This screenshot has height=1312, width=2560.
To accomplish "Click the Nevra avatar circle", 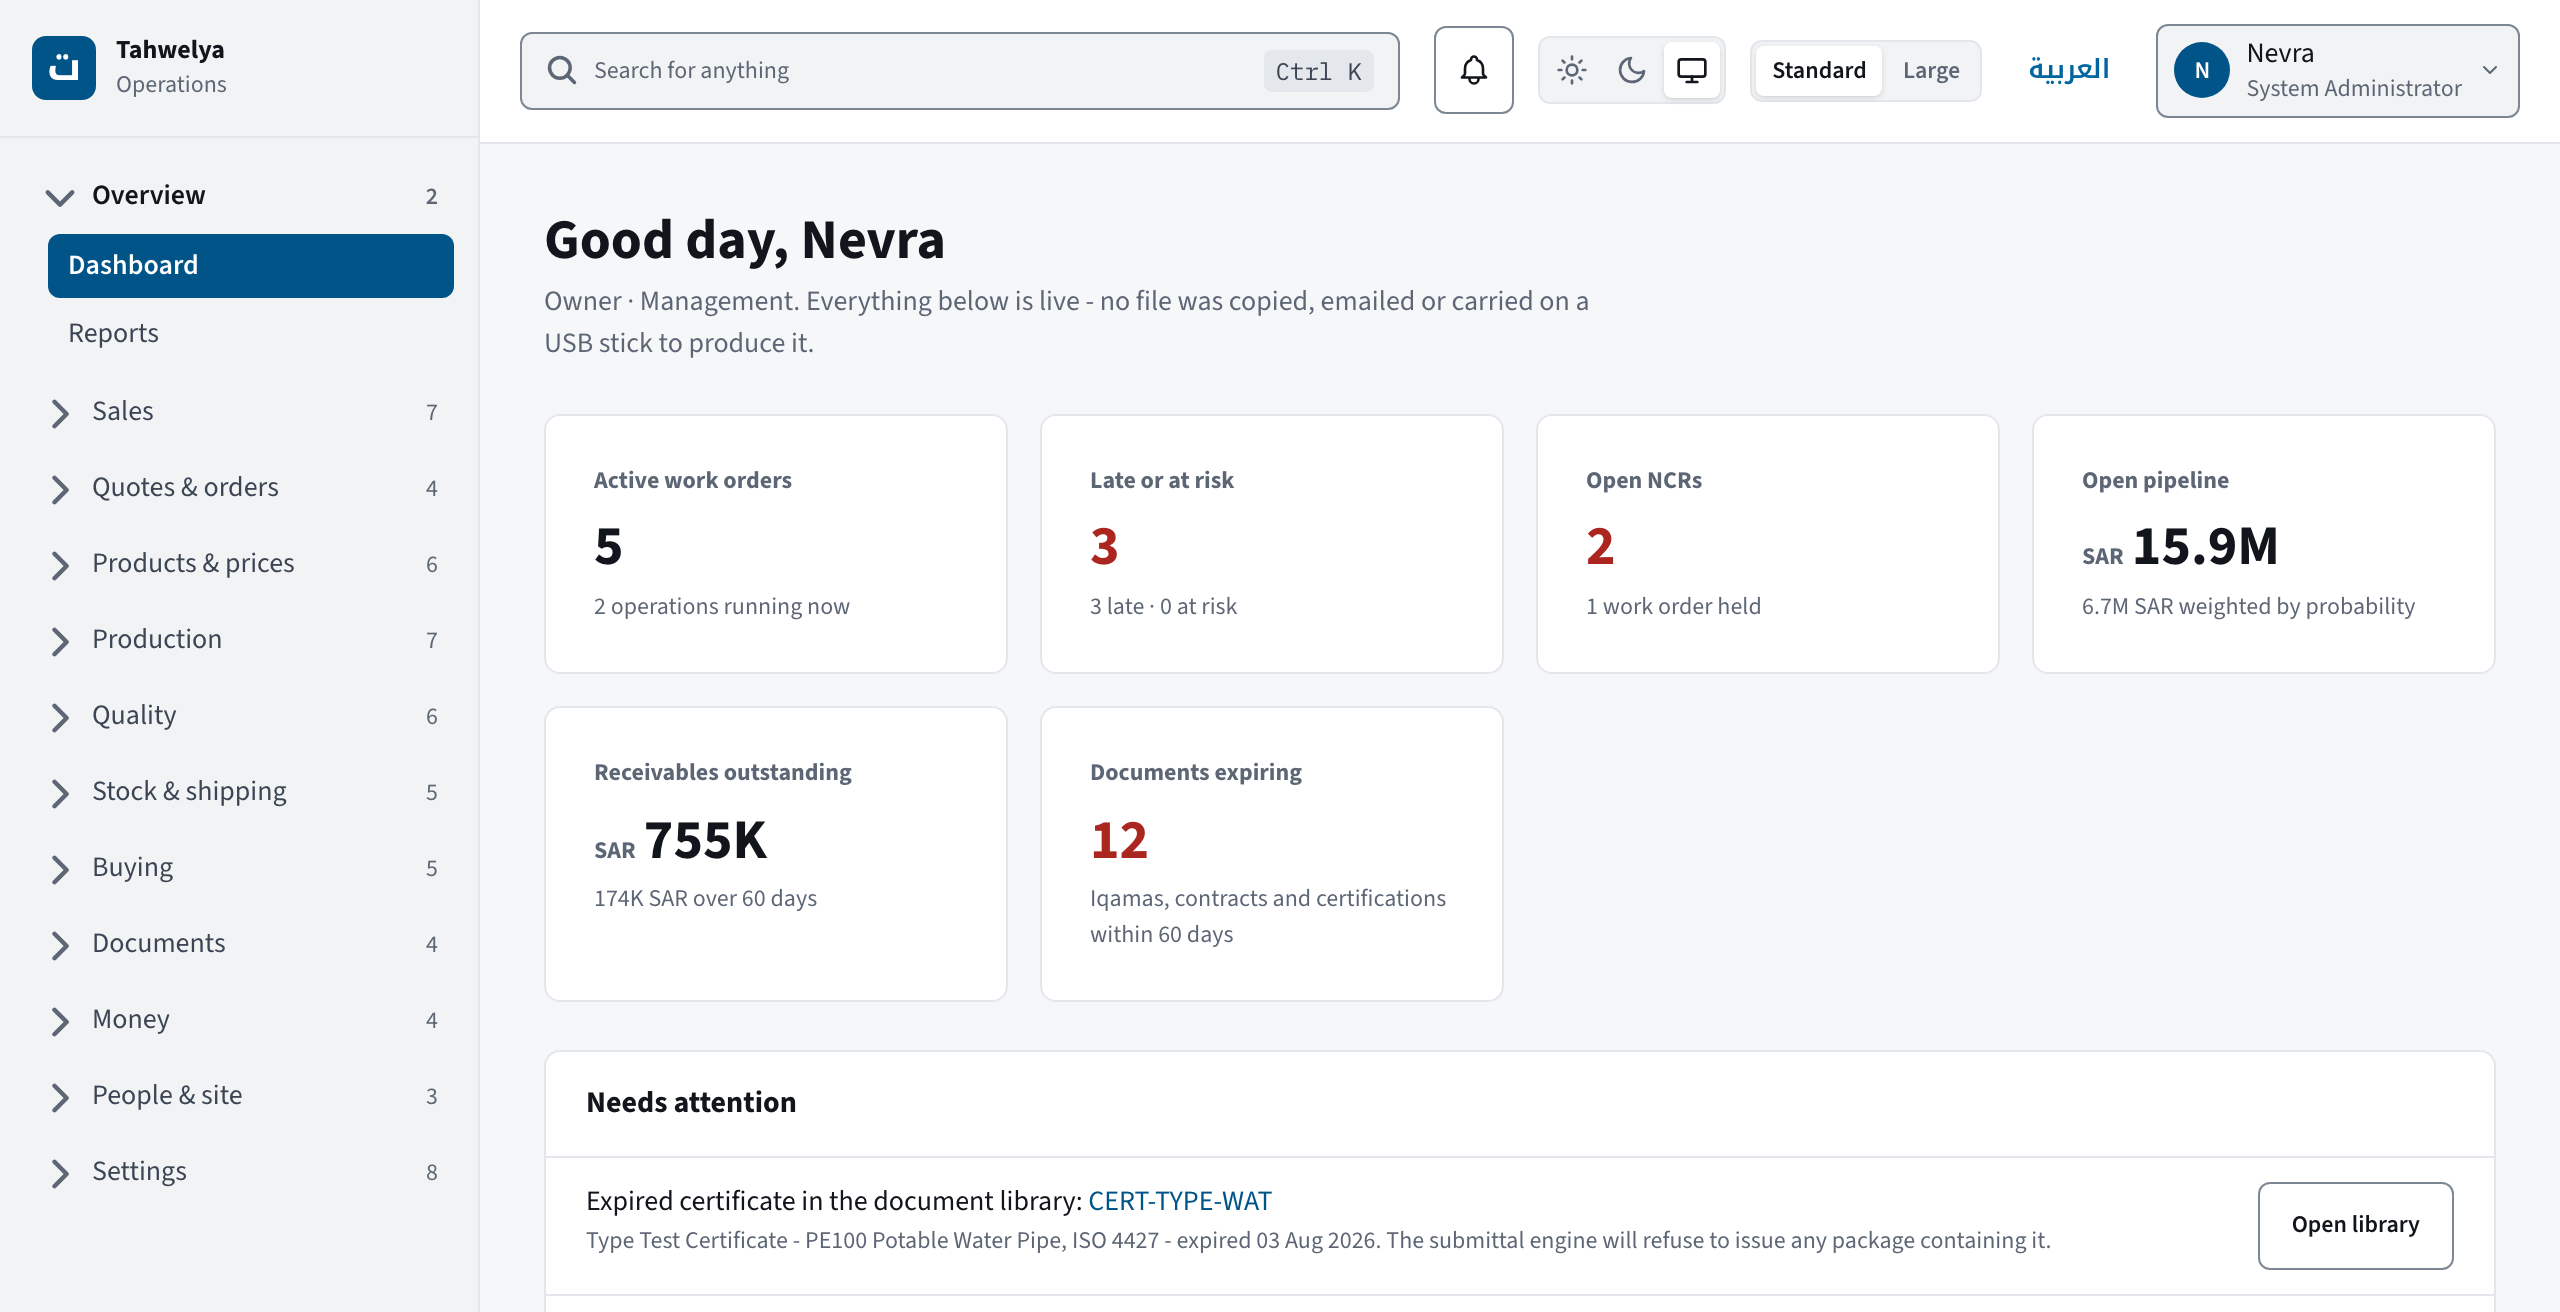I will pyautogui.click(x=2202, y=70).
